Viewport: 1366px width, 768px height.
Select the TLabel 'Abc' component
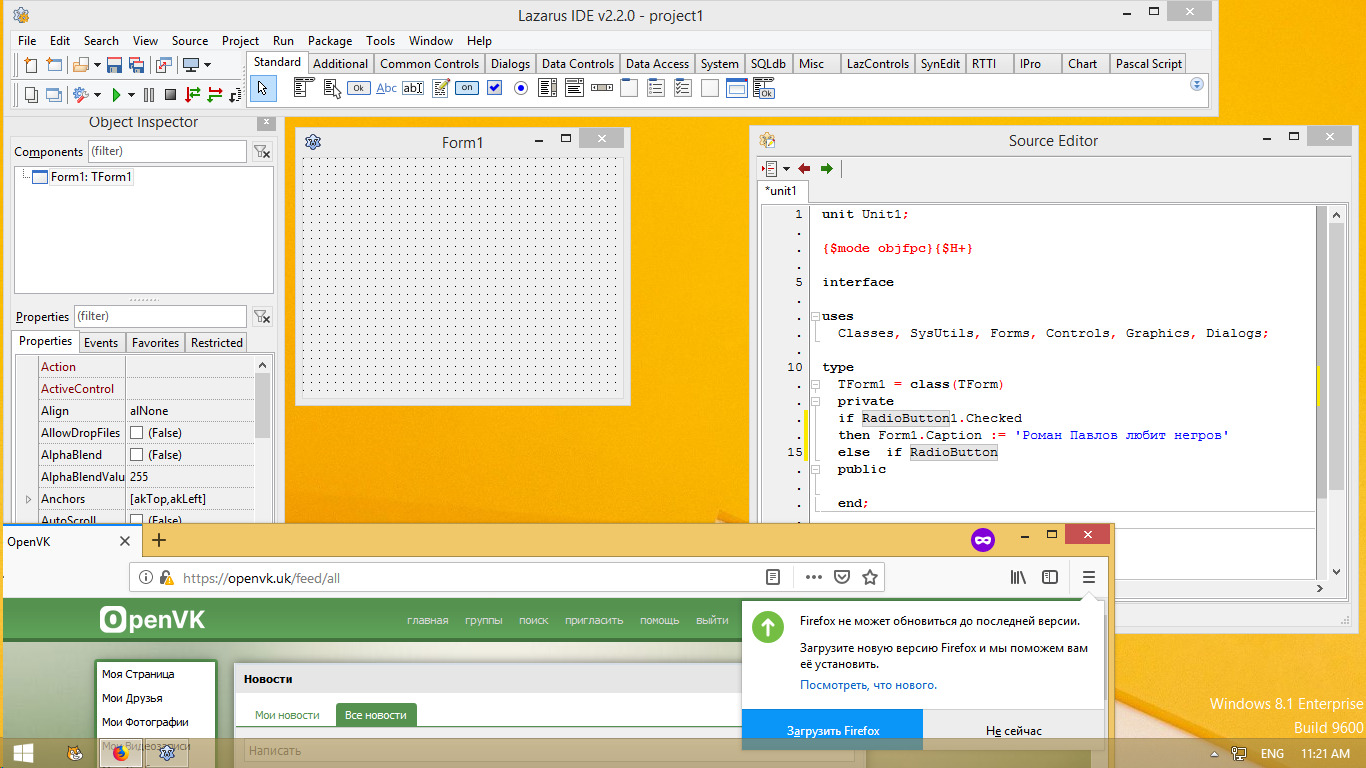[386, 89]
